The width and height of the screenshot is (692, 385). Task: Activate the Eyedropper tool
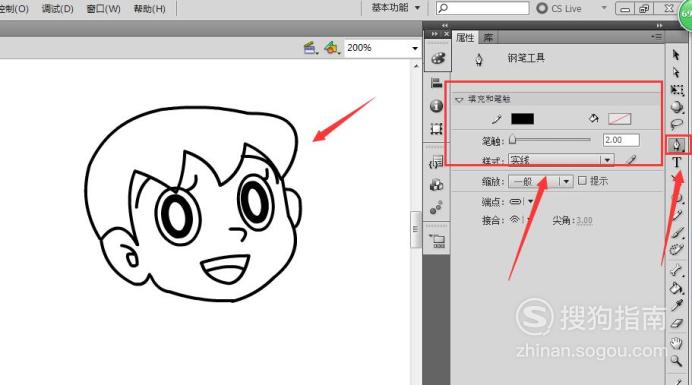(677, 306)
